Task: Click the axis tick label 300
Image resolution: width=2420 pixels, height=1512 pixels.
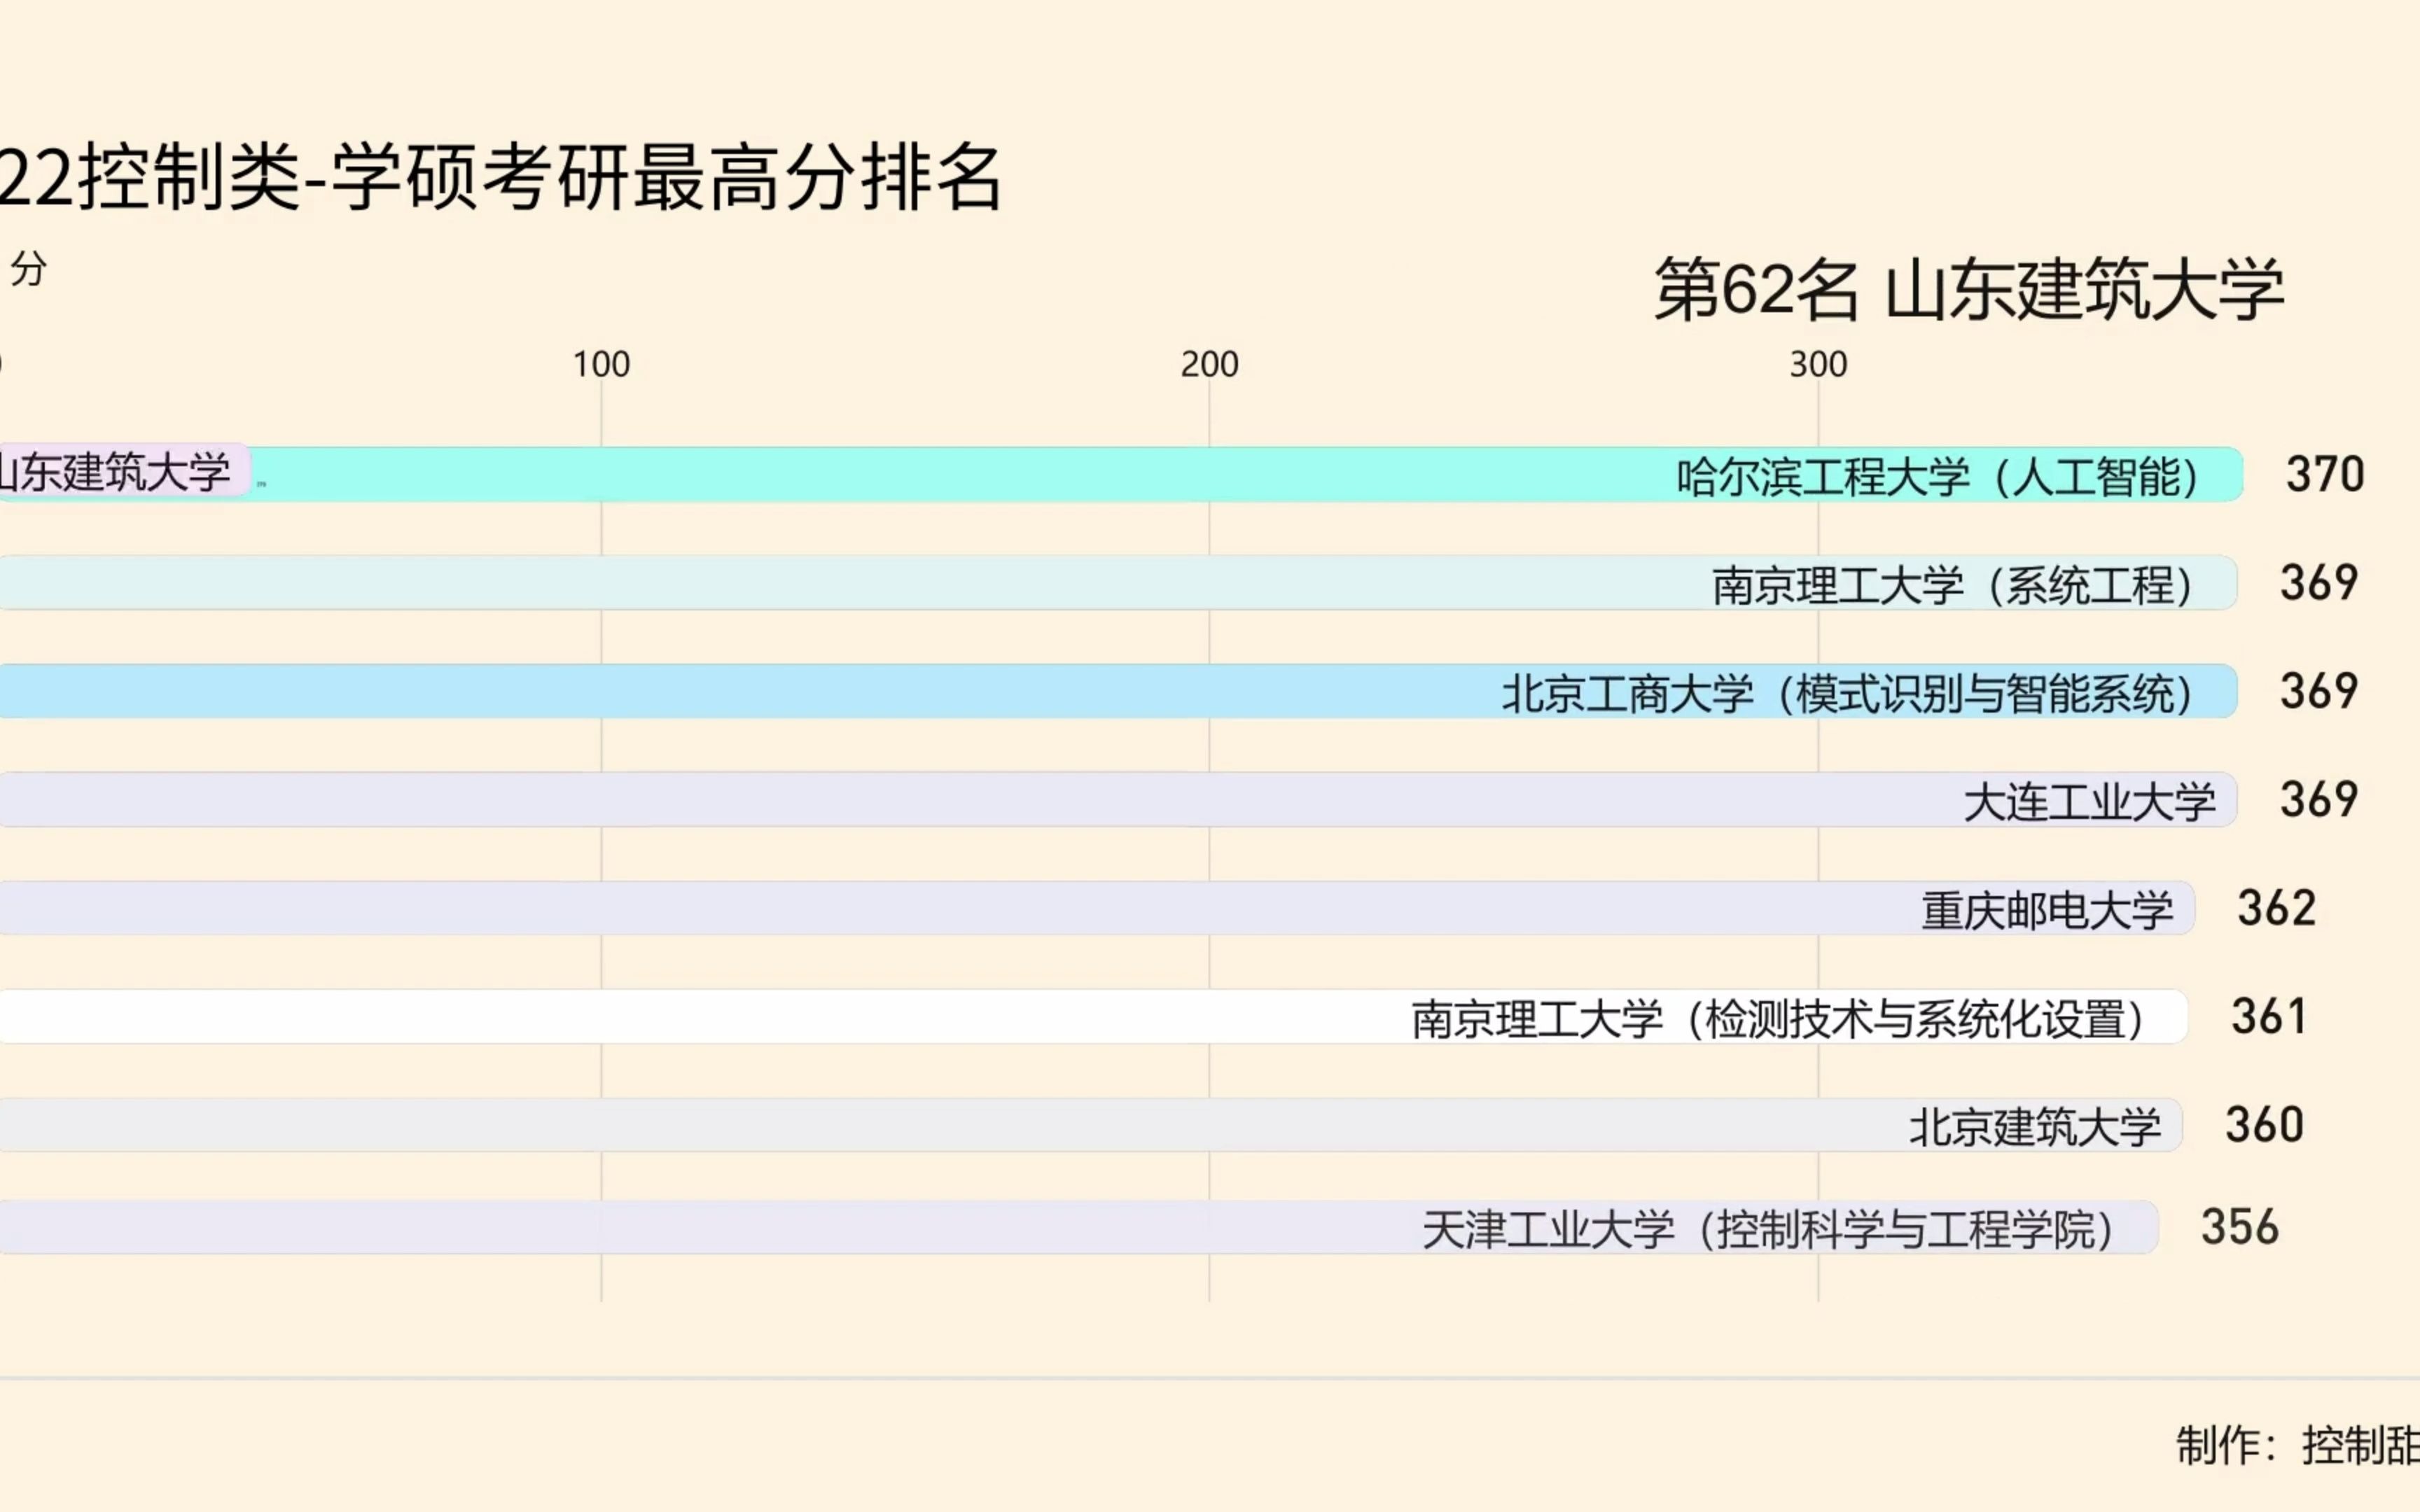Action: coord(1818,364)
